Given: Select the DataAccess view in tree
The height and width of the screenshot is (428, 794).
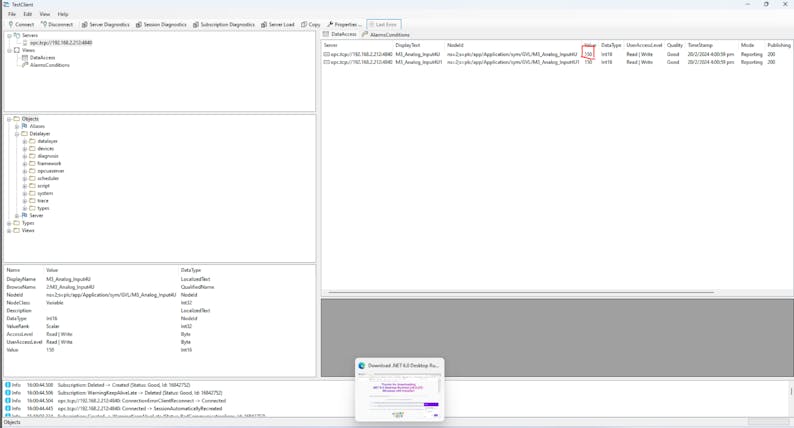Looking at the screenshot, I should click(x=42, y=58).
